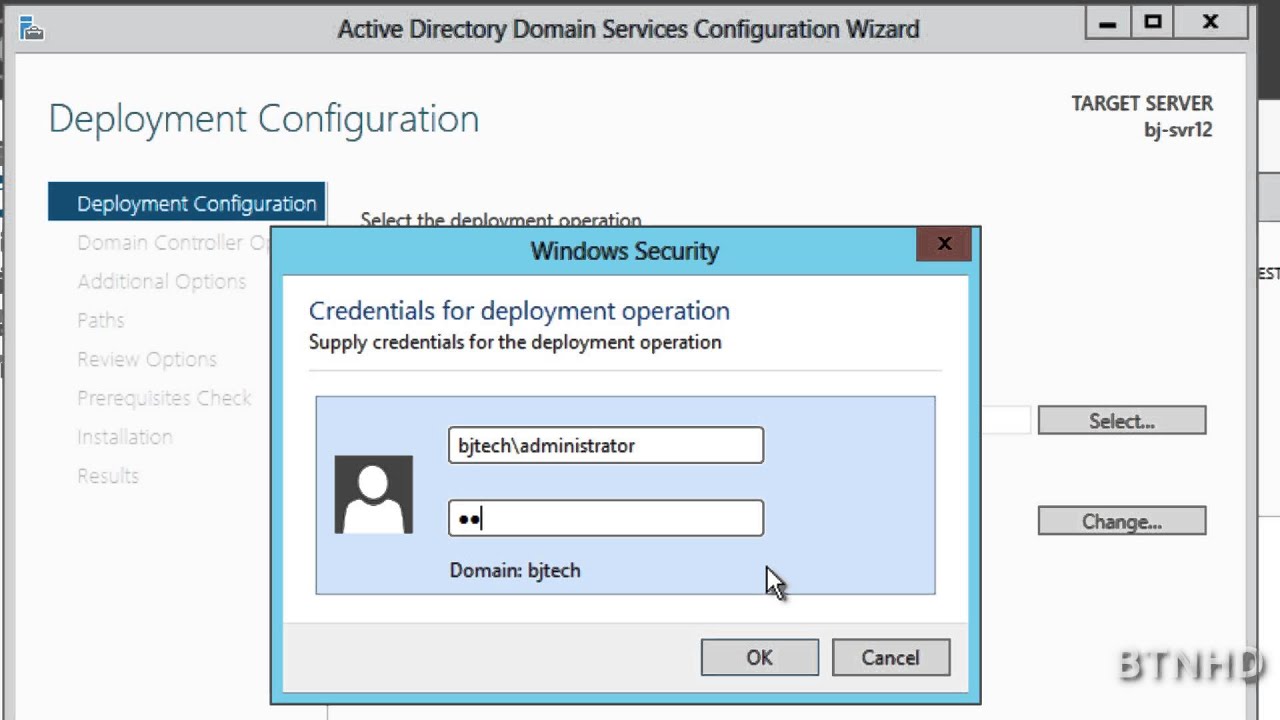Image resolution: width=1280 pixels, height=720 pixels.
Task: Click the 'Domain: bjtech' label
Action: click(515, 570)
